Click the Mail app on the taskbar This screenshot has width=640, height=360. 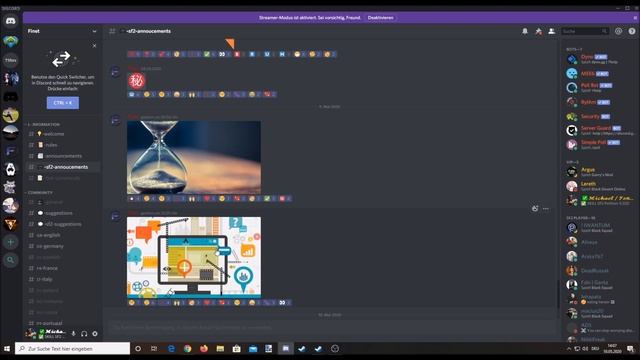point(253,349)
